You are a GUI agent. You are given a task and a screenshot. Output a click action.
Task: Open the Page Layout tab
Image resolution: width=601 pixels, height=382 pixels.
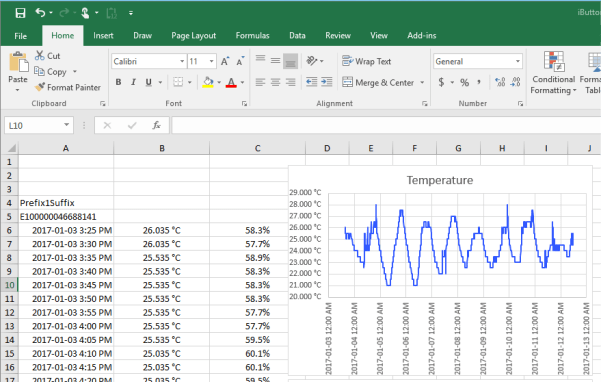[x=194, y=36]
